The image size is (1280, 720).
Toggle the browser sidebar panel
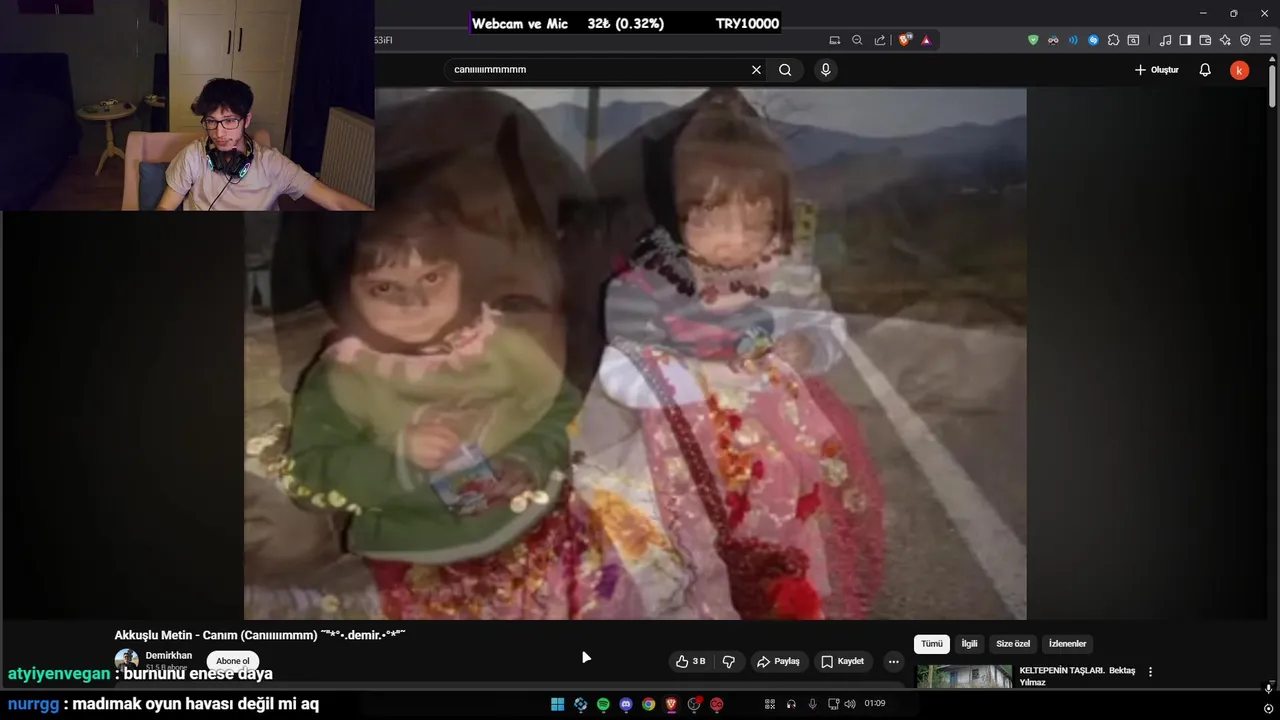1185,40
